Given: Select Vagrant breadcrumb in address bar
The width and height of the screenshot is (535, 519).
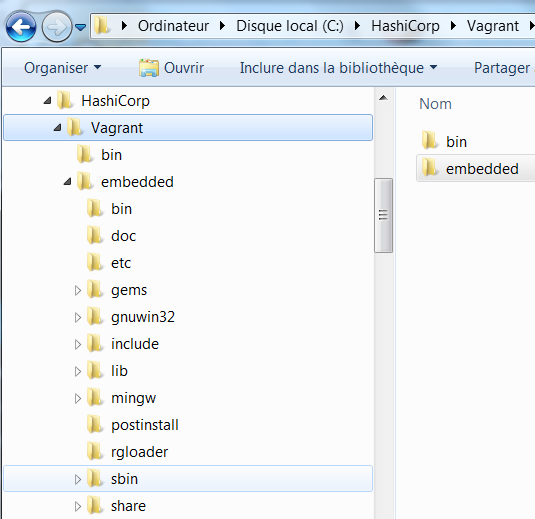Looking at the screenshot, I should coord(493,26).
